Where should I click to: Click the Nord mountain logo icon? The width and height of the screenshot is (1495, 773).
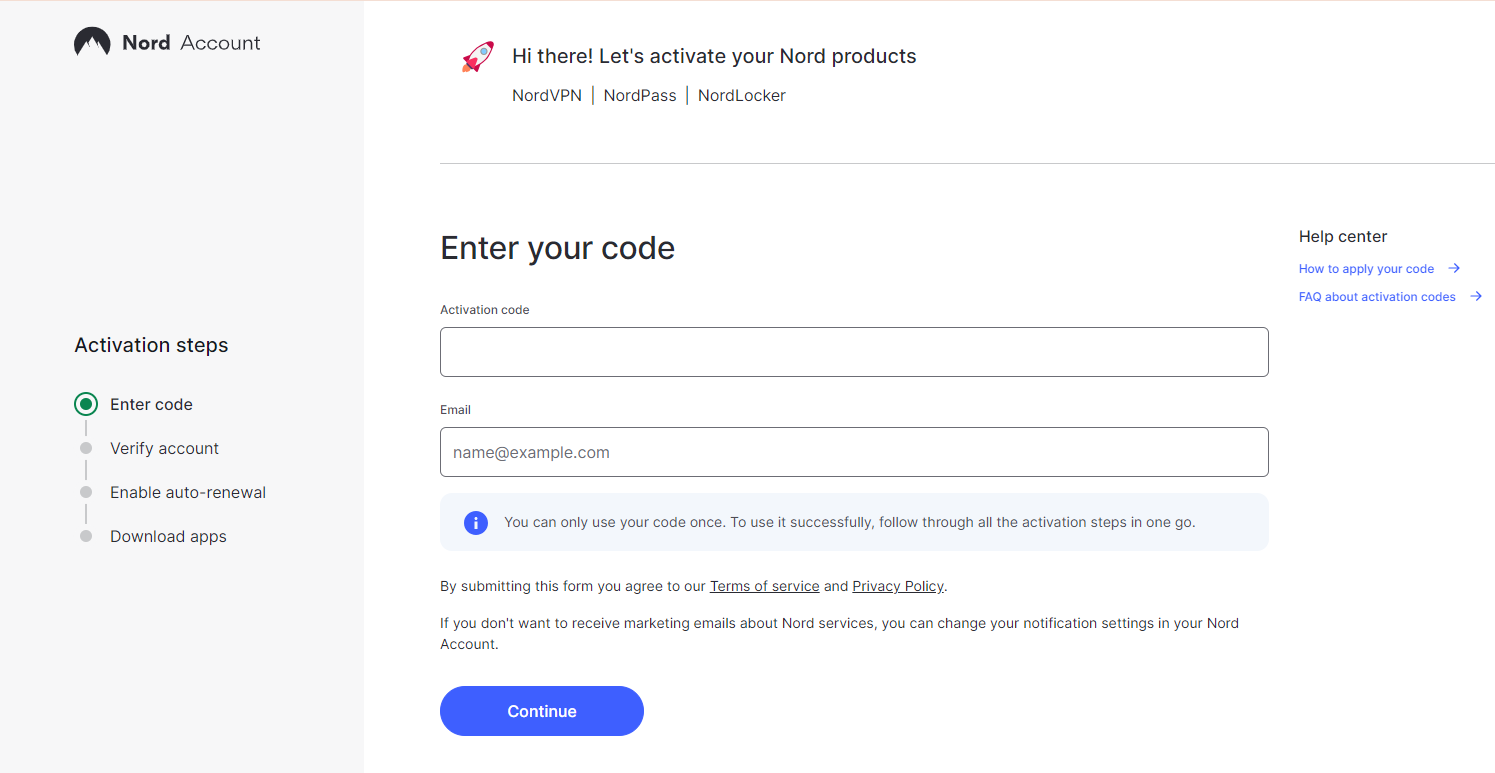pyautogui.click(x=92, y=42)
